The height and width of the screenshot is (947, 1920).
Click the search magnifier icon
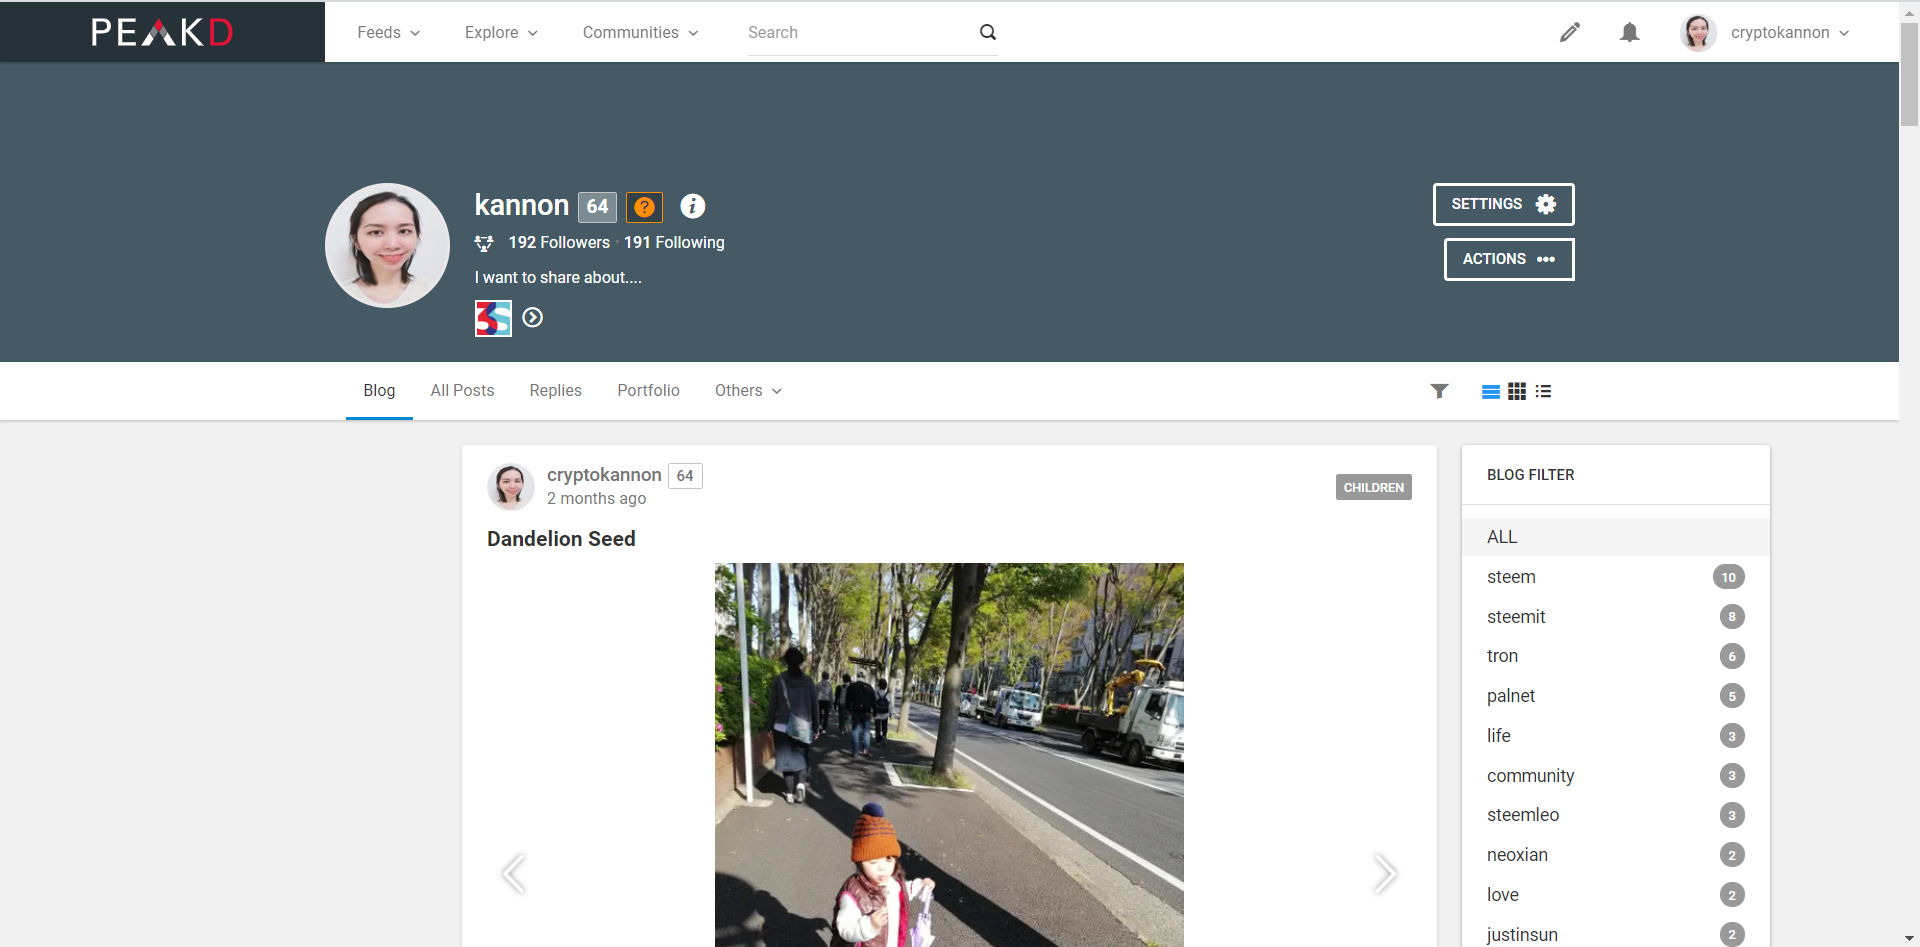[x=988, y=32]
